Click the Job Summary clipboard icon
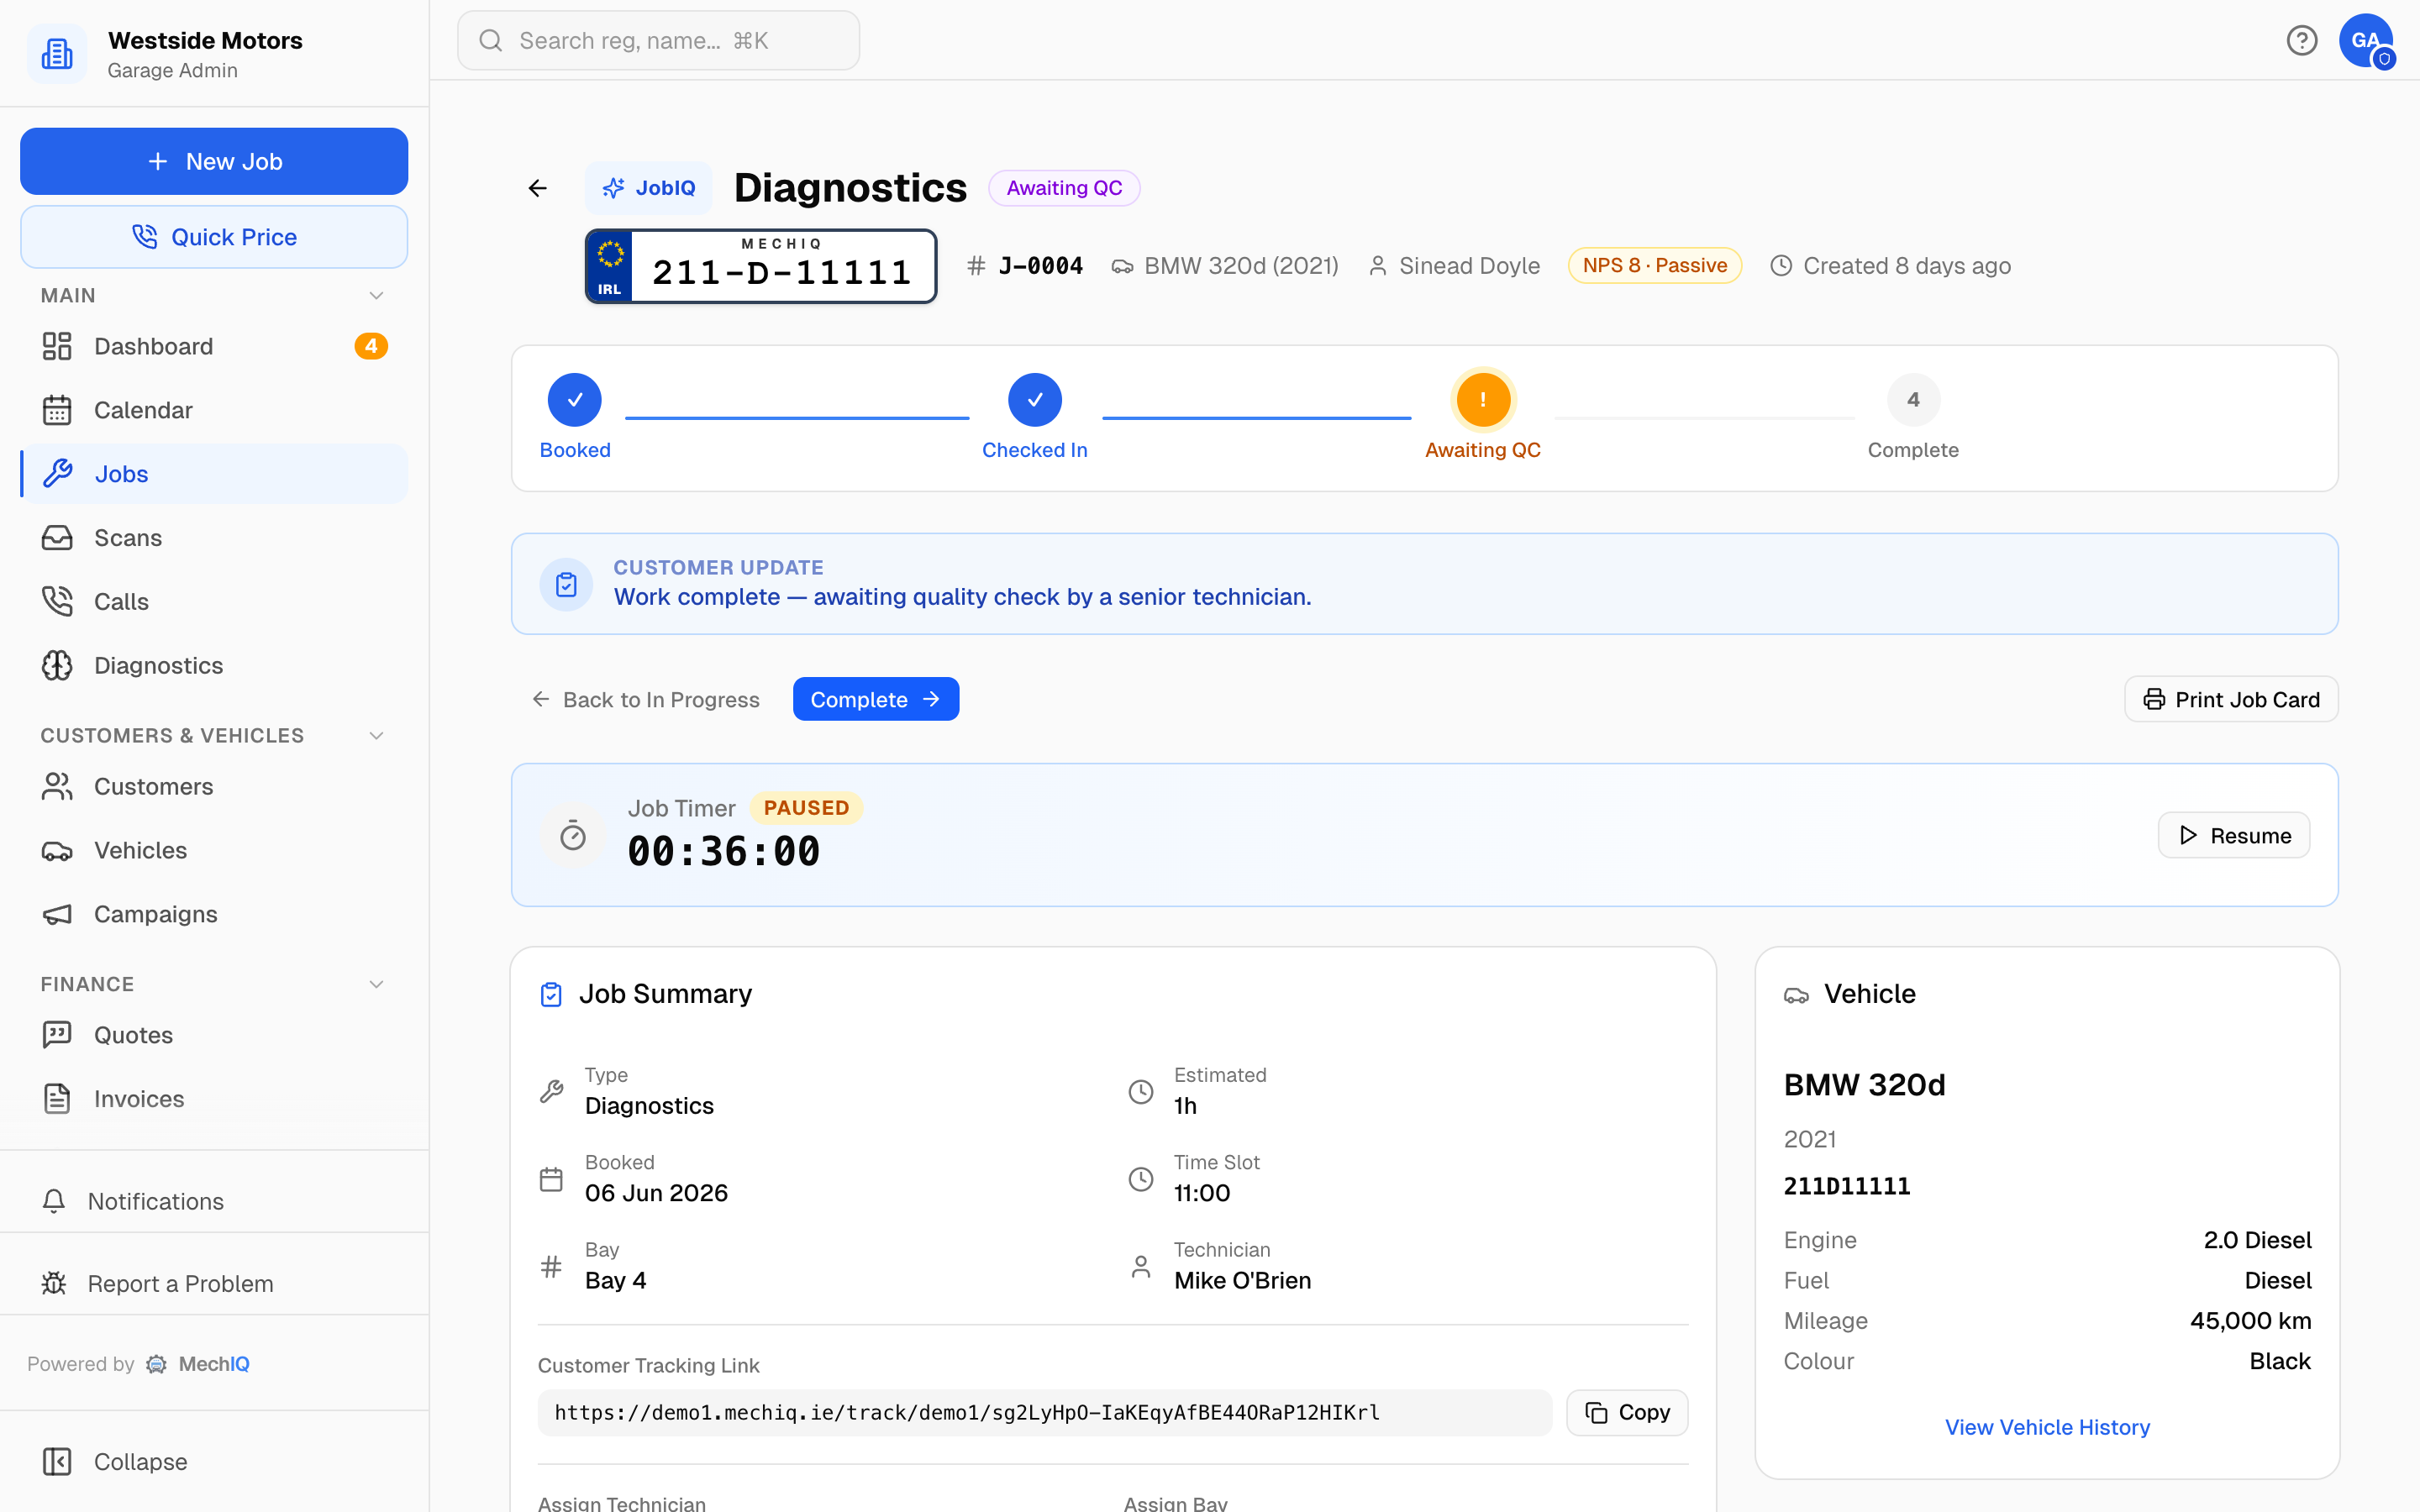 pyautogui.click(x=551, y=994)
